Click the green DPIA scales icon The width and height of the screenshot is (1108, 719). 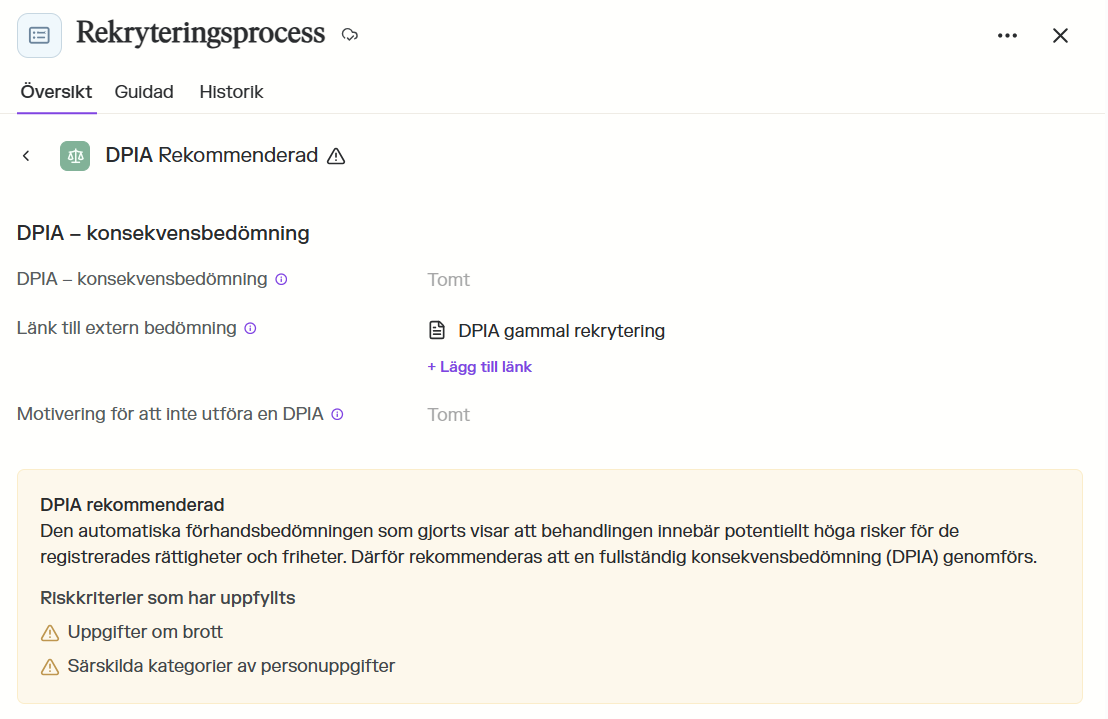tap(75, 156)
